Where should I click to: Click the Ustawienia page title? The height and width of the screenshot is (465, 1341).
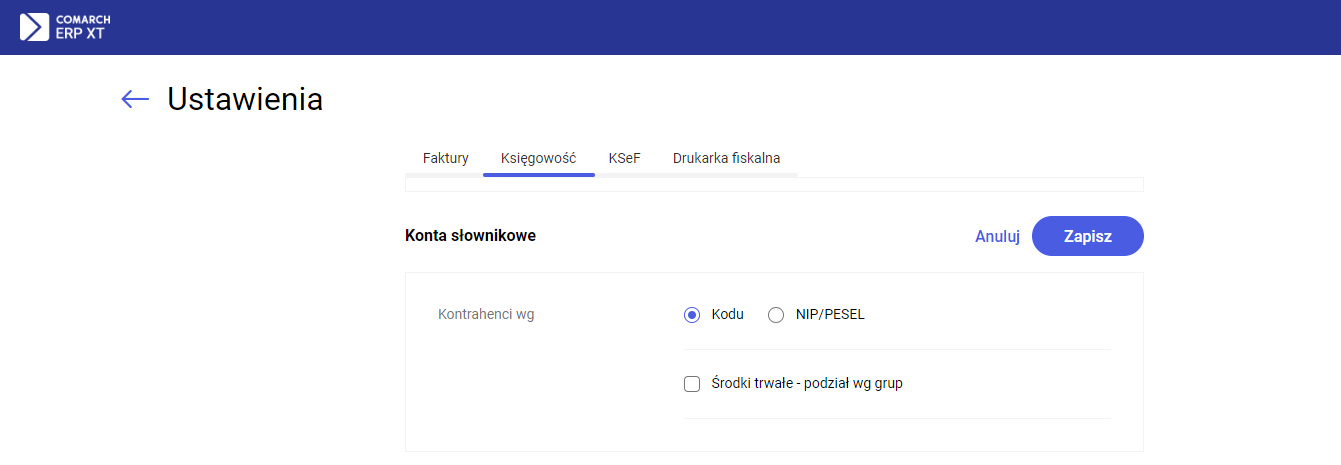pyautogui.click(x=245, y=99)
